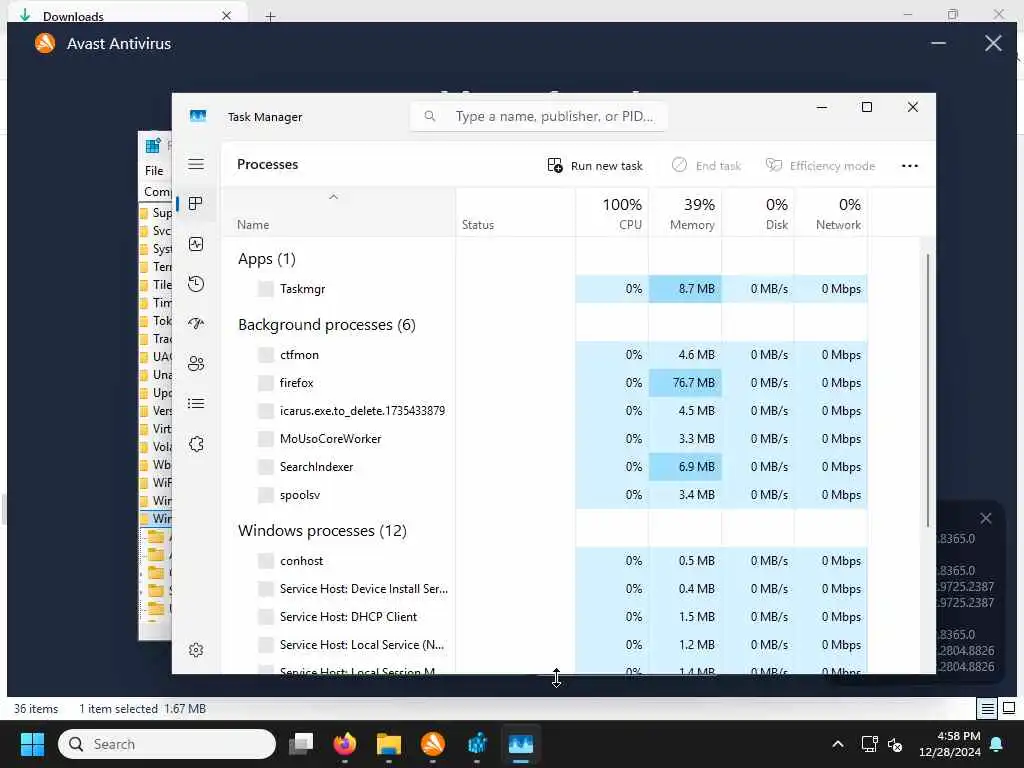The width and height of the screenshot is (1024, 768).
Task: Collapse Background processes (6) group
Action: pyautogui.click(x=327, y=325)
